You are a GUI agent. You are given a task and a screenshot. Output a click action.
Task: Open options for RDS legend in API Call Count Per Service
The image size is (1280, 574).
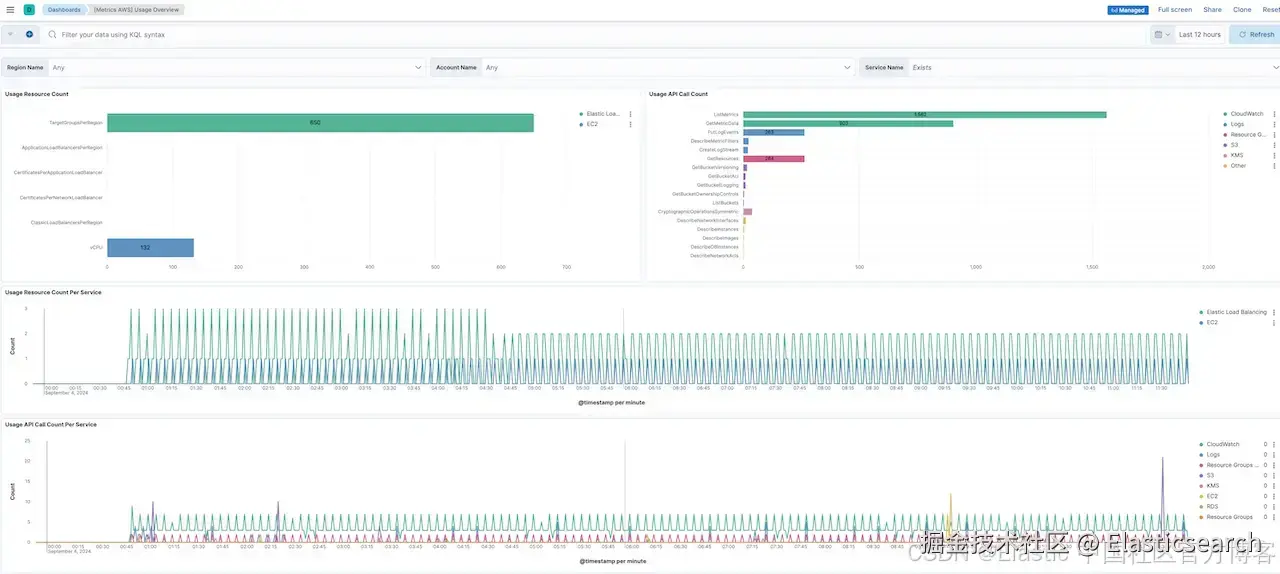[1274, 506]
